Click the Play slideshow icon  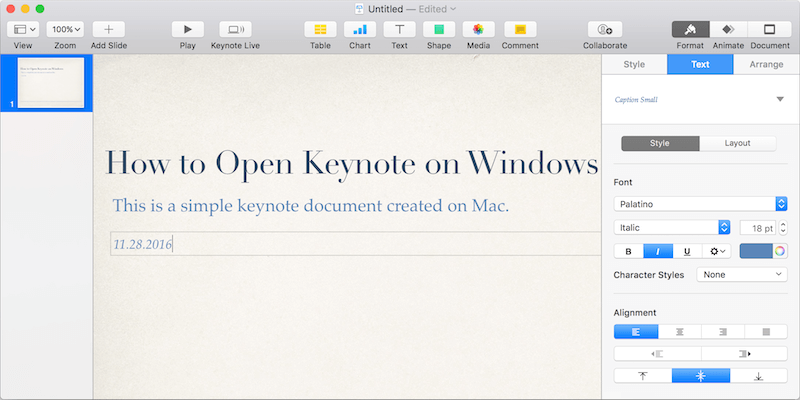[187, 30]
